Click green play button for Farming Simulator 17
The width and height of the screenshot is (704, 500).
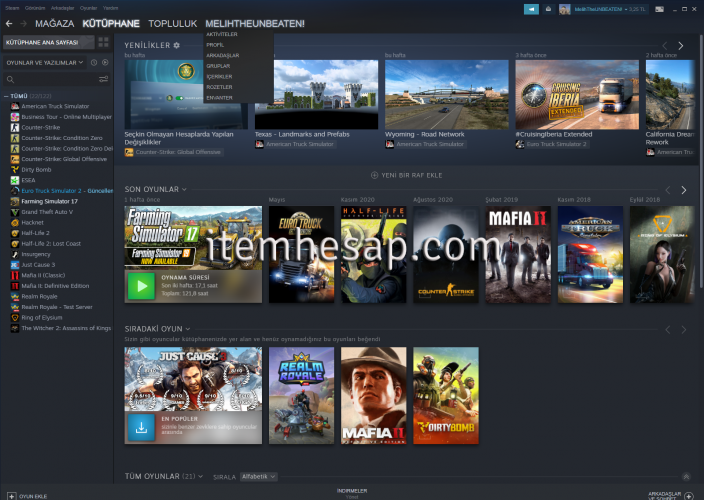(x=139, y=288)
